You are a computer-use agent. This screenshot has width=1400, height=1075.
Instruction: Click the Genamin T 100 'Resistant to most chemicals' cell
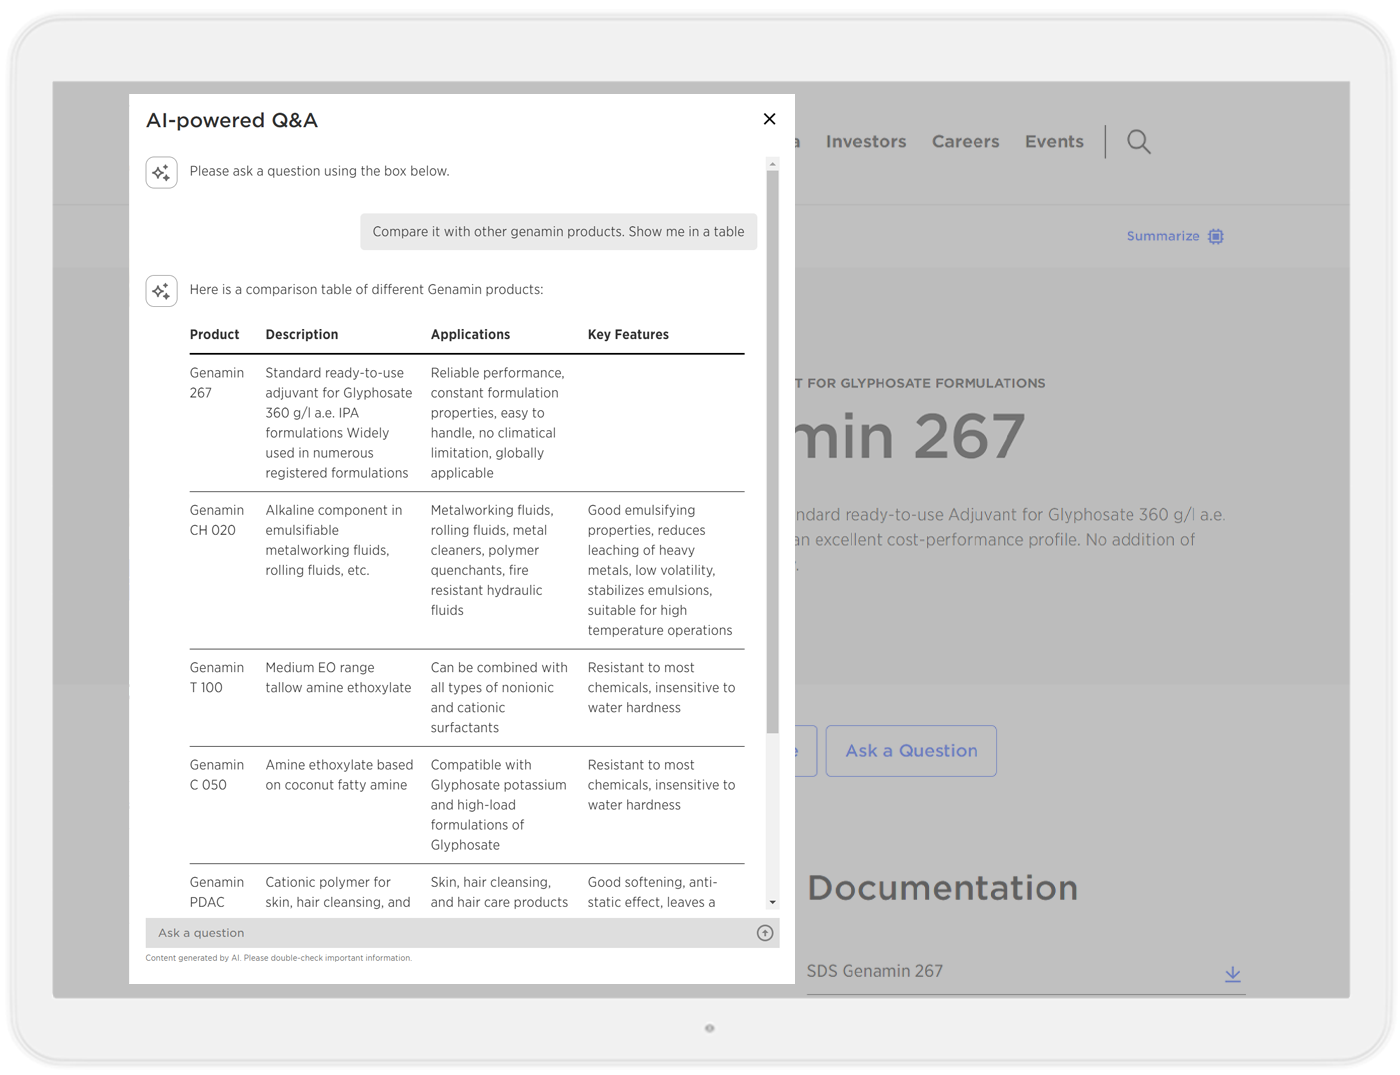(x=661, y=688)
